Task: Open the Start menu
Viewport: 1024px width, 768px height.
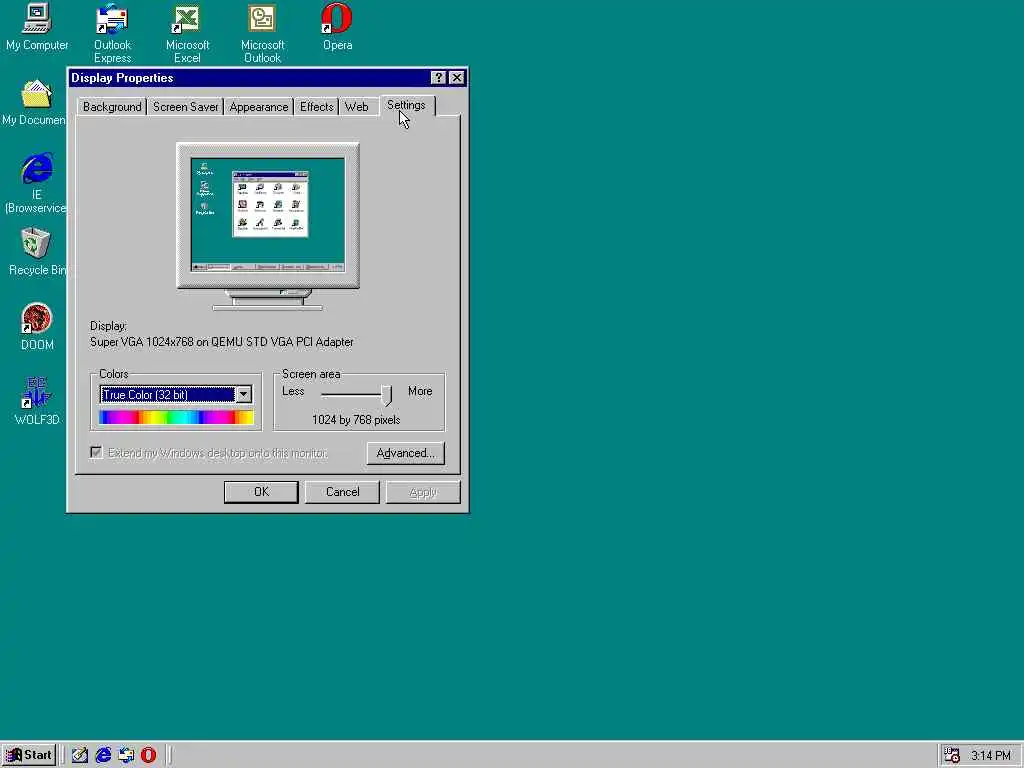Action: pyautogui.click(x=29, y=755)
